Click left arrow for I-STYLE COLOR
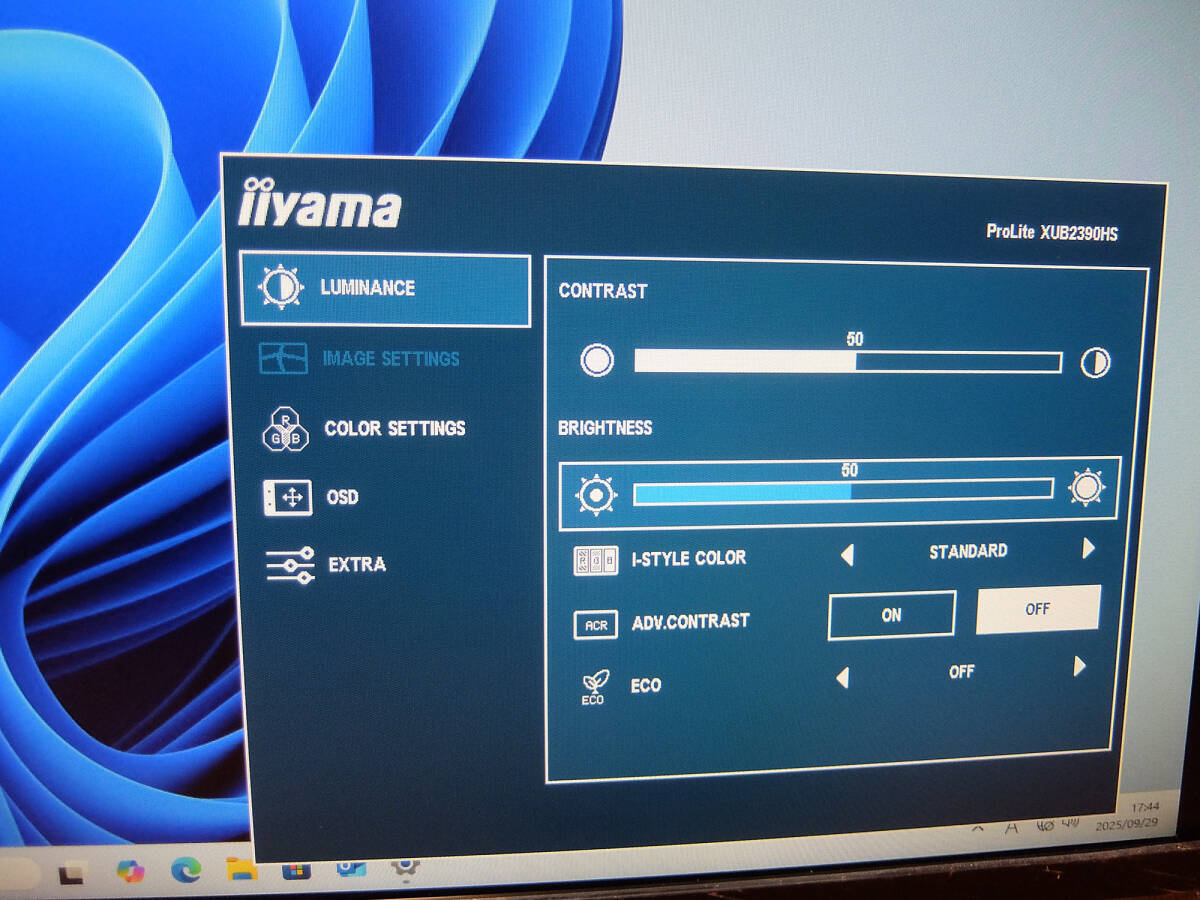 (848, 555)
